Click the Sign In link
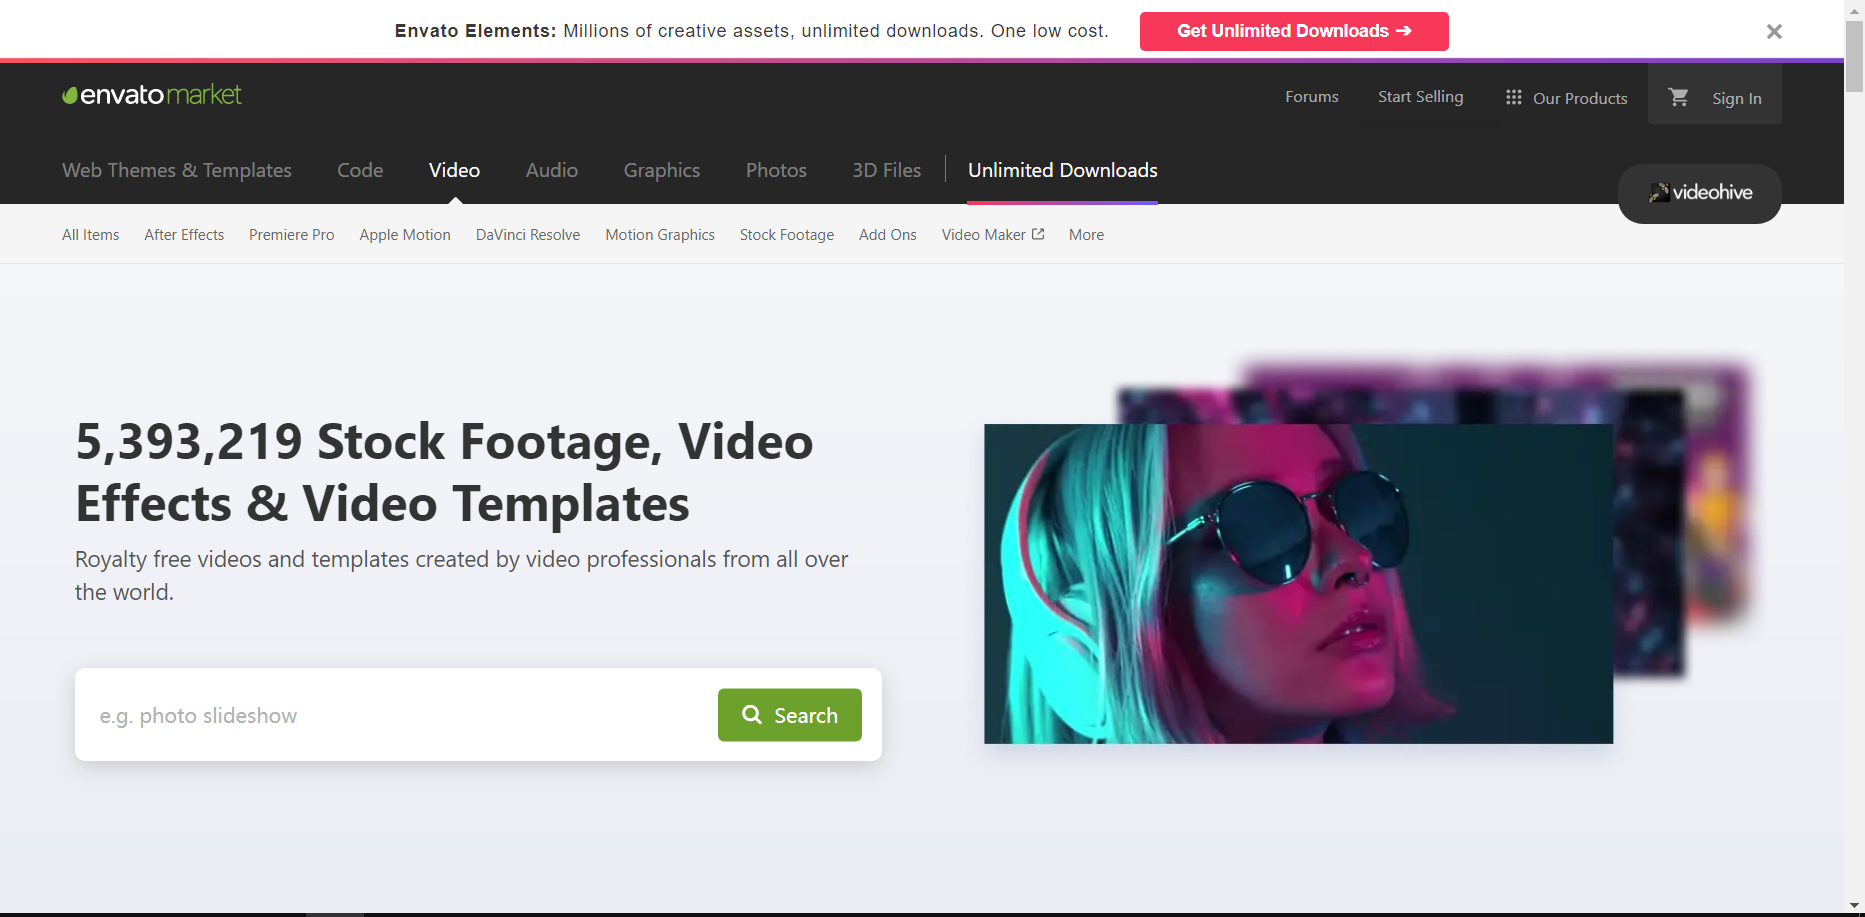Screen dimensions: 1865x917 [1736, 98]
